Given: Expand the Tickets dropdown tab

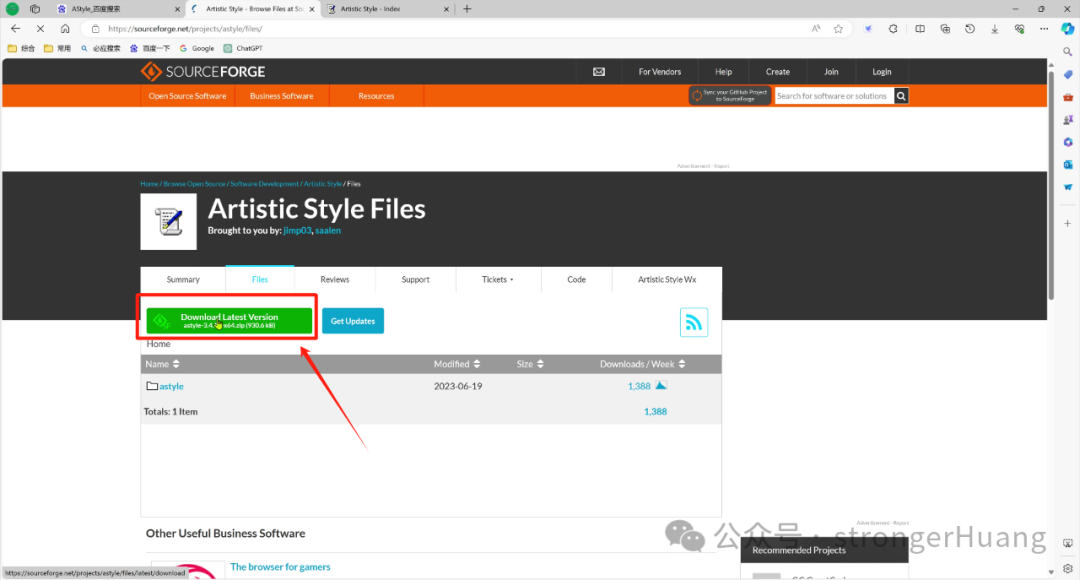Looking at the screenshot, I should (x=497, y=280).
